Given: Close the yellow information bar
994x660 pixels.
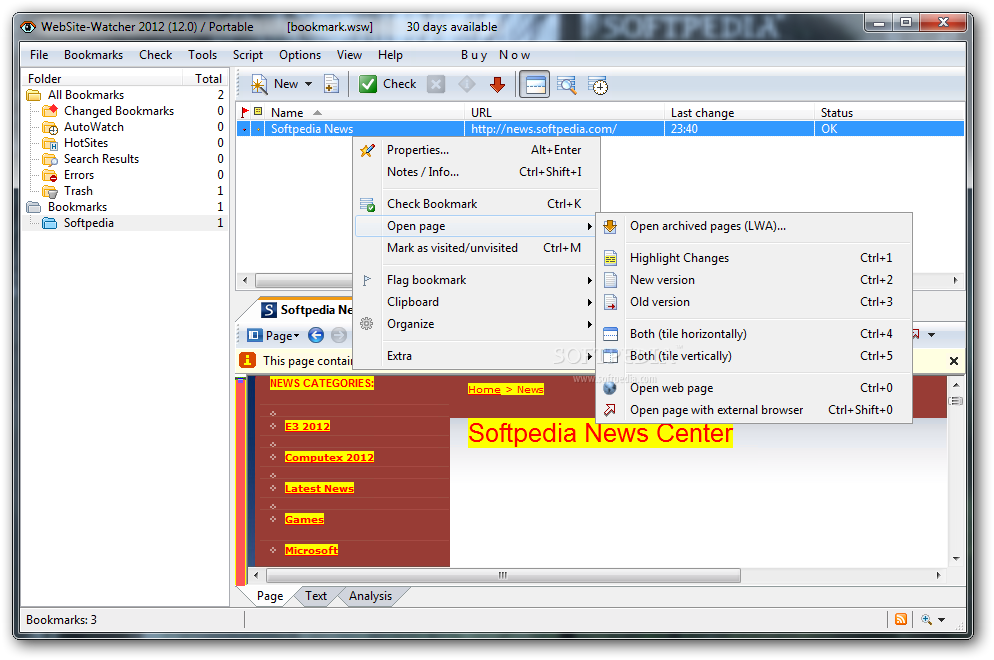Looking at the screenshot, I should (x=953, y=361).
